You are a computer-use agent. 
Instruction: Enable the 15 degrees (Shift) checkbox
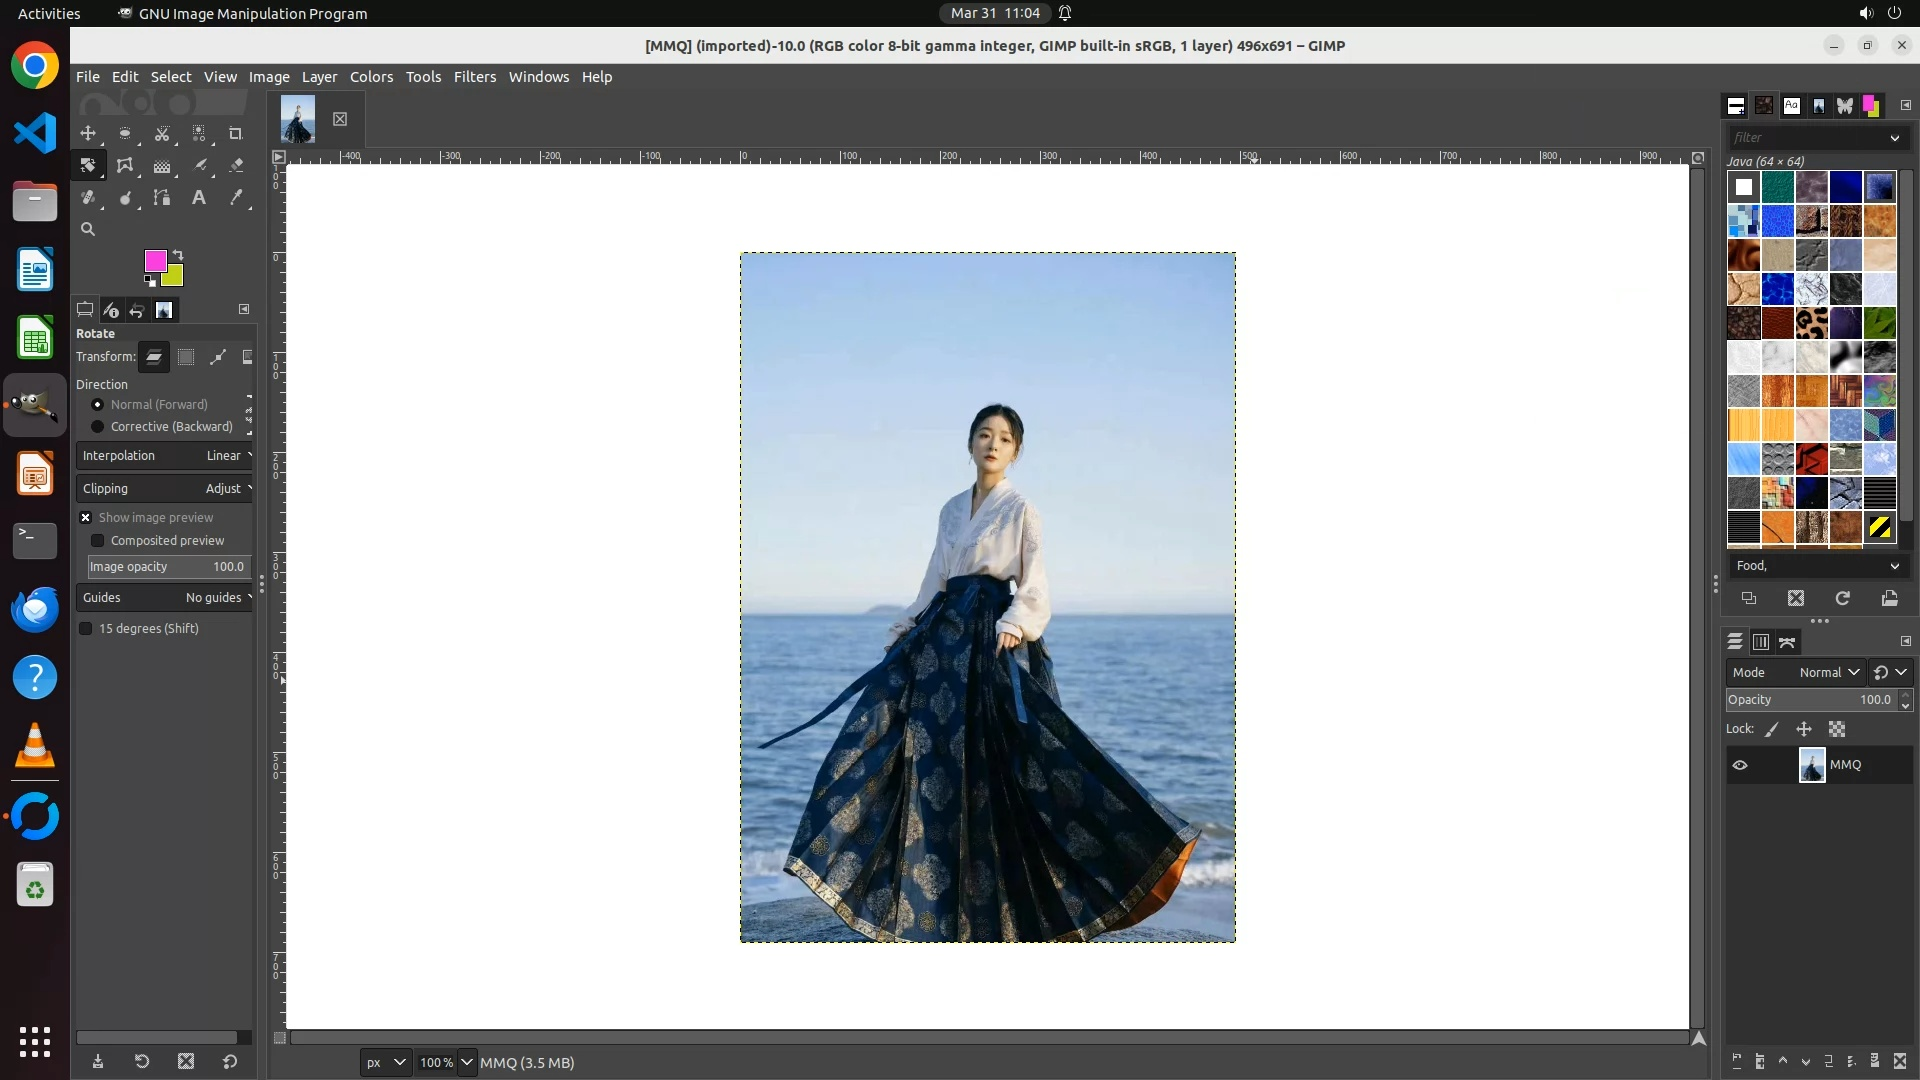pos(86,629)
